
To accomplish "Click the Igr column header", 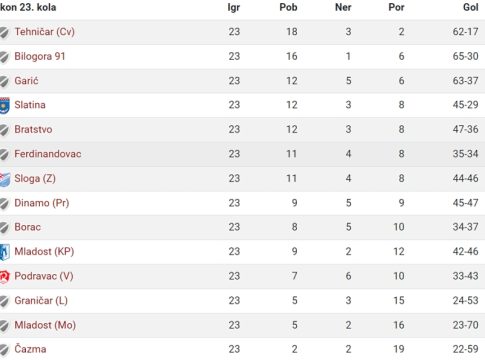I will point(234,7).
